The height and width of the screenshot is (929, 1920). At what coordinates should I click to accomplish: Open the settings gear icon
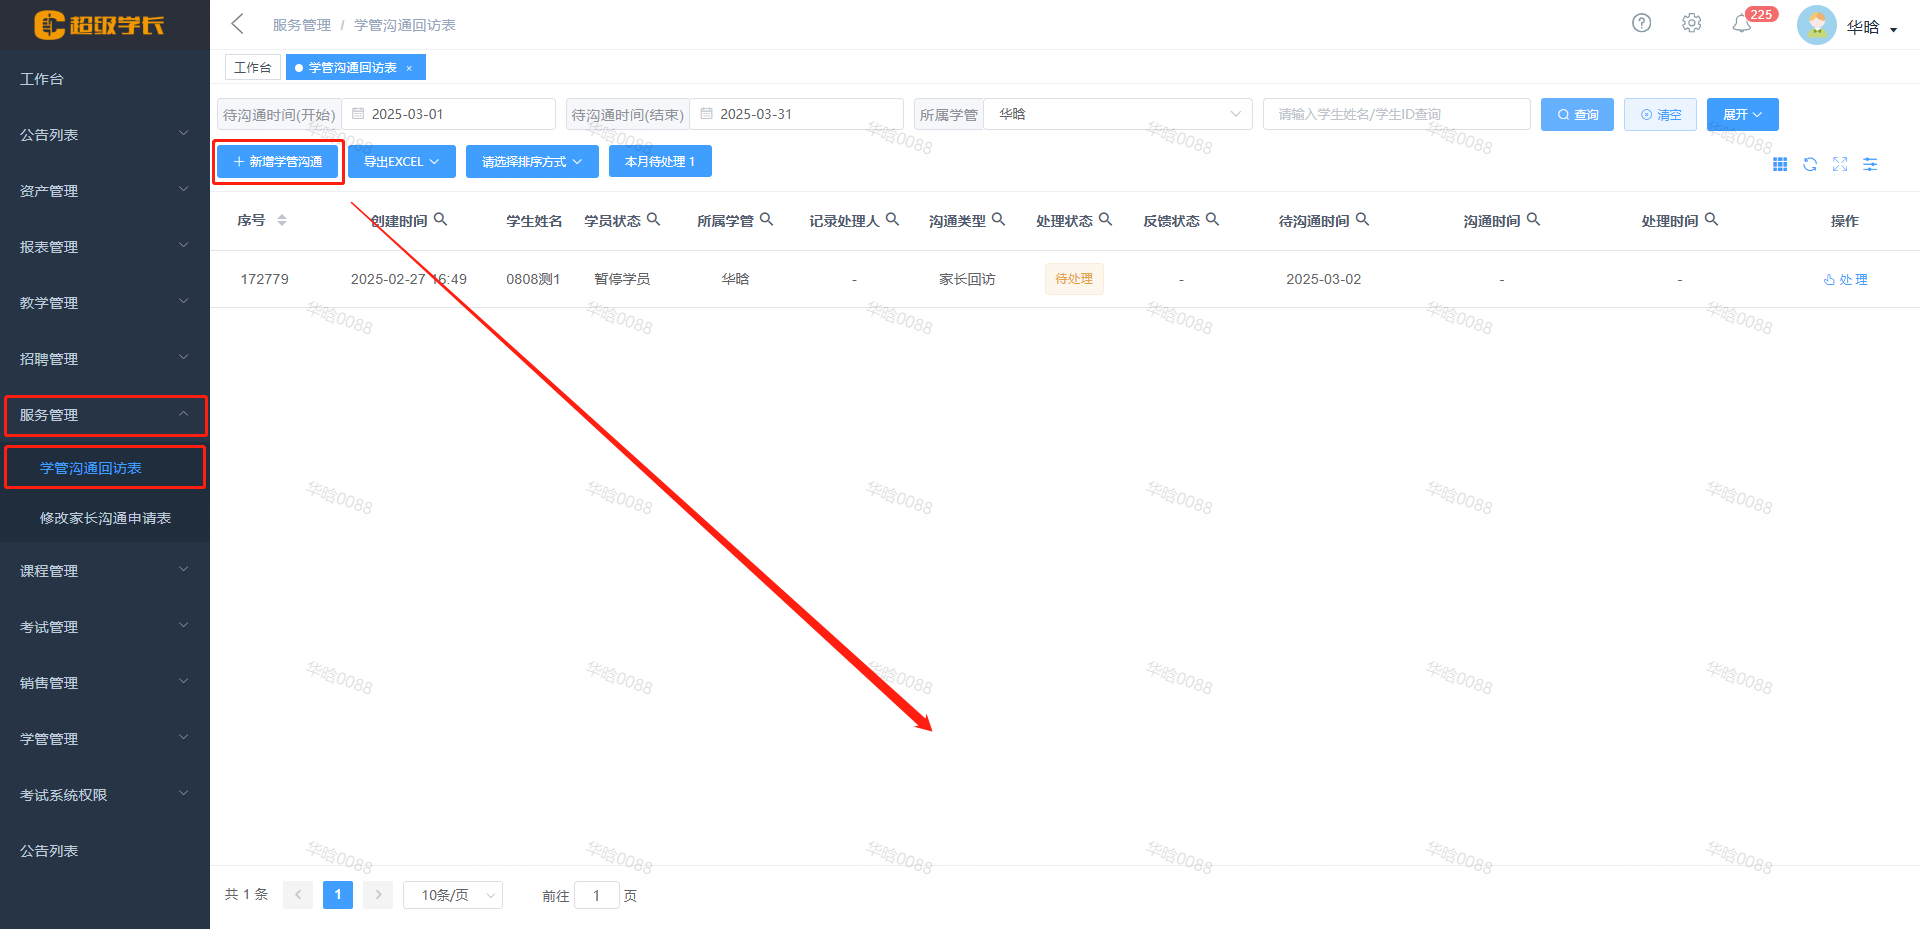[1692, 22]
